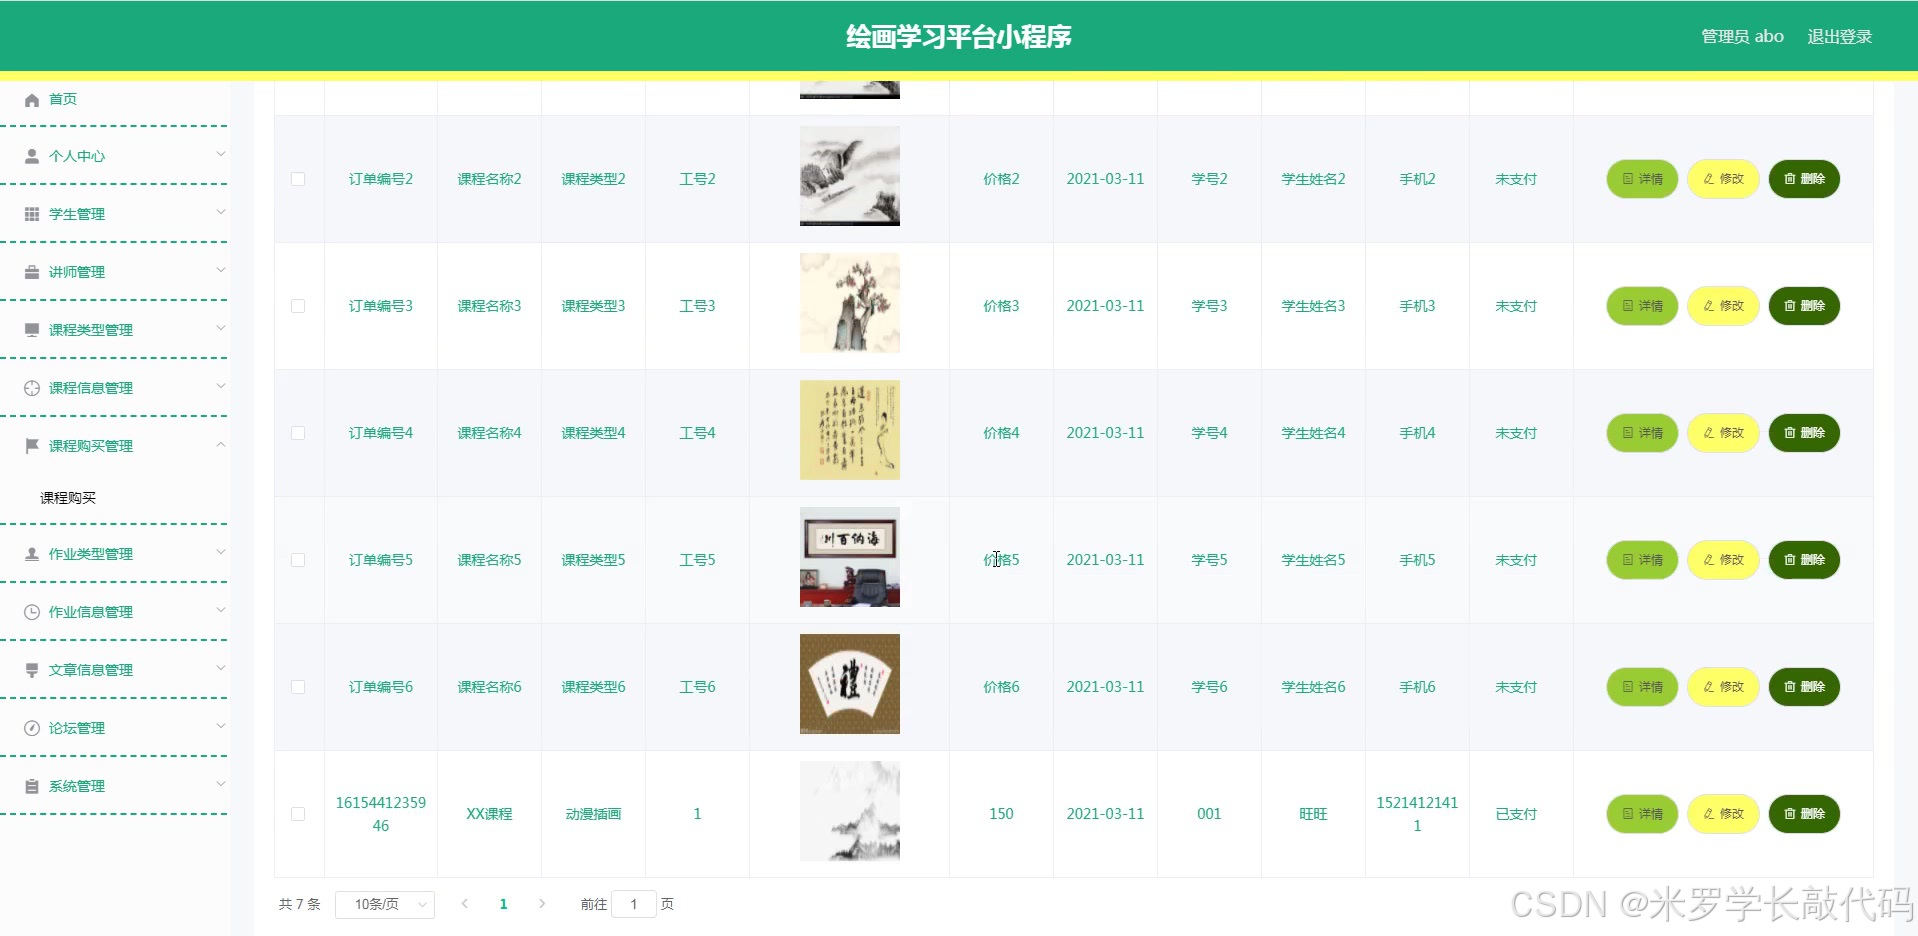Screen dimensions: 1918x936
Task: Click the person icon next to 个人中心
Action: pyautogui.click(x=31, y=155)
